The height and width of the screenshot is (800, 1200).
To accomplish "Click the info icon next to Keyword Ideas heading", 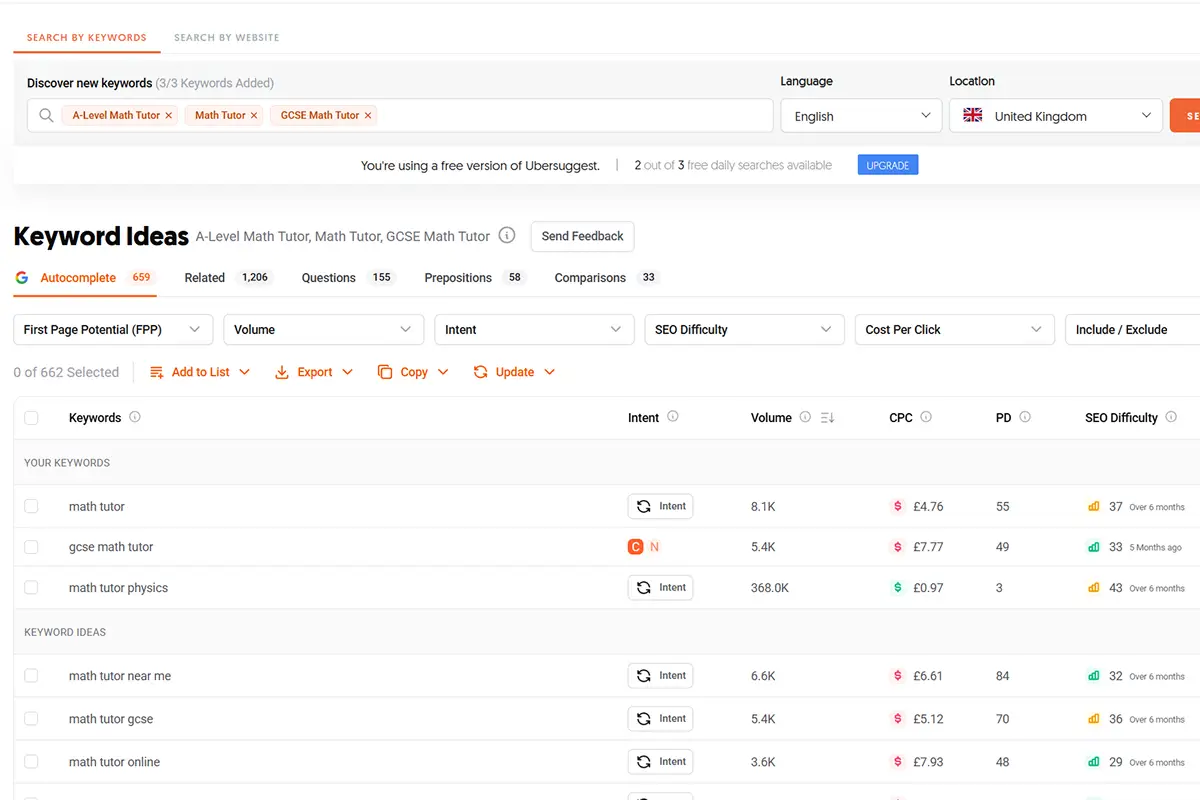I will click(507, 236).
